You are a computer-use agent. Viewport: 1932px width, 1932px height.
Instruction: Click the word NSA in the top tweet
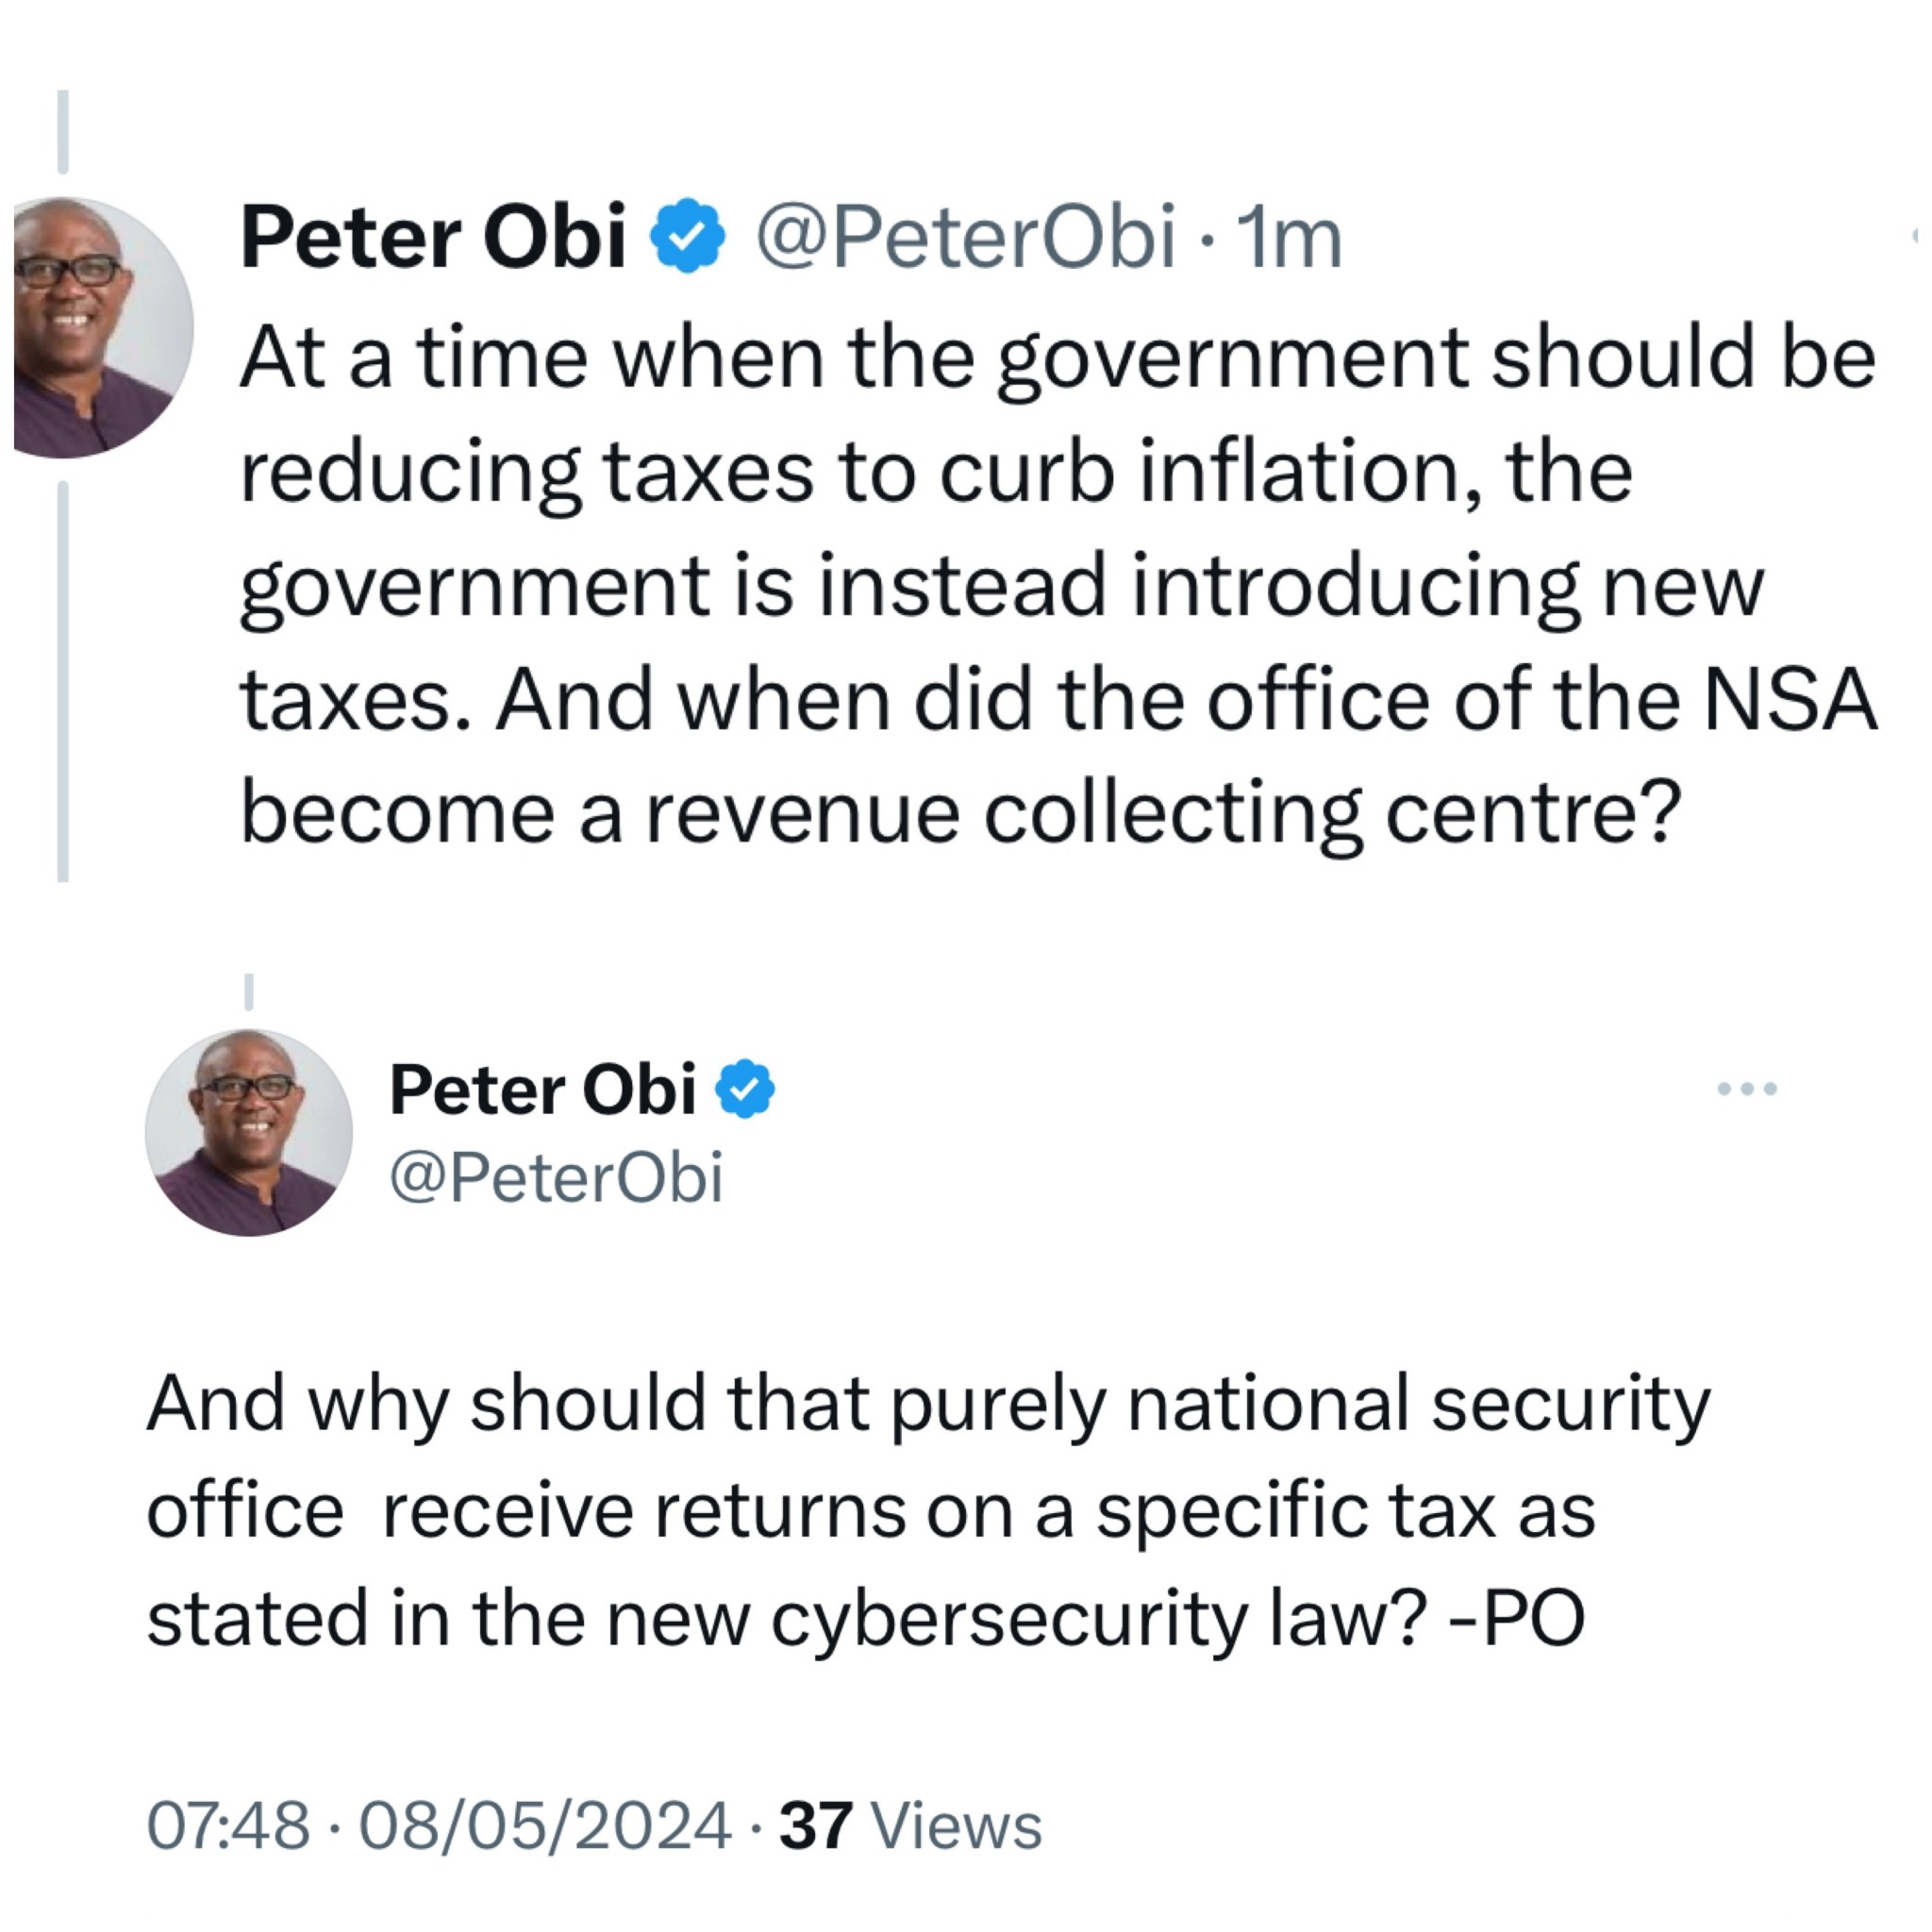tap(1789, 699)
